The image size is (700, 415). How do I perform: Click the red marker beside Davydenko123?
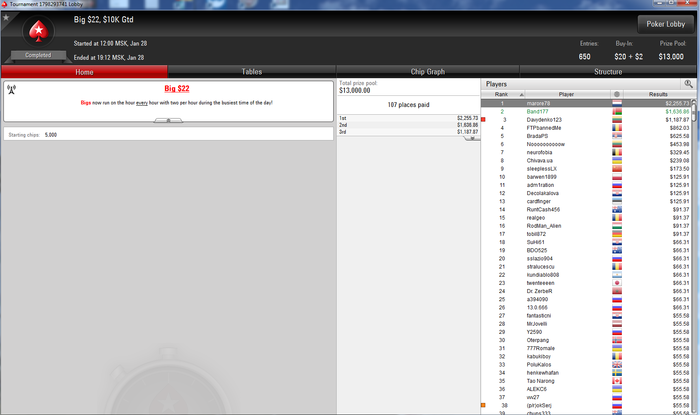pos(483,120)
